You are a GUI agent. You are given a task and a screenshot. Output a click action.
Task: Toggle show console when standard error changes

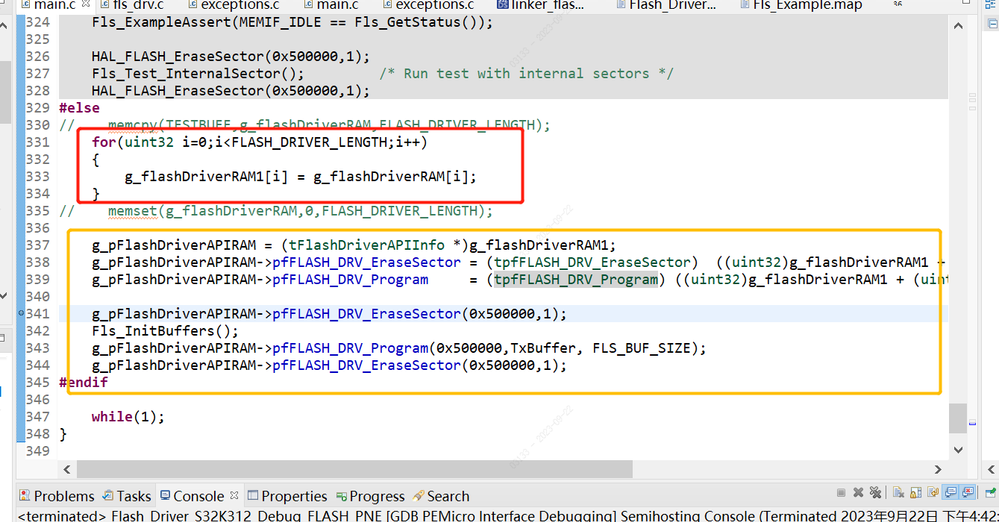click(968, 493)
